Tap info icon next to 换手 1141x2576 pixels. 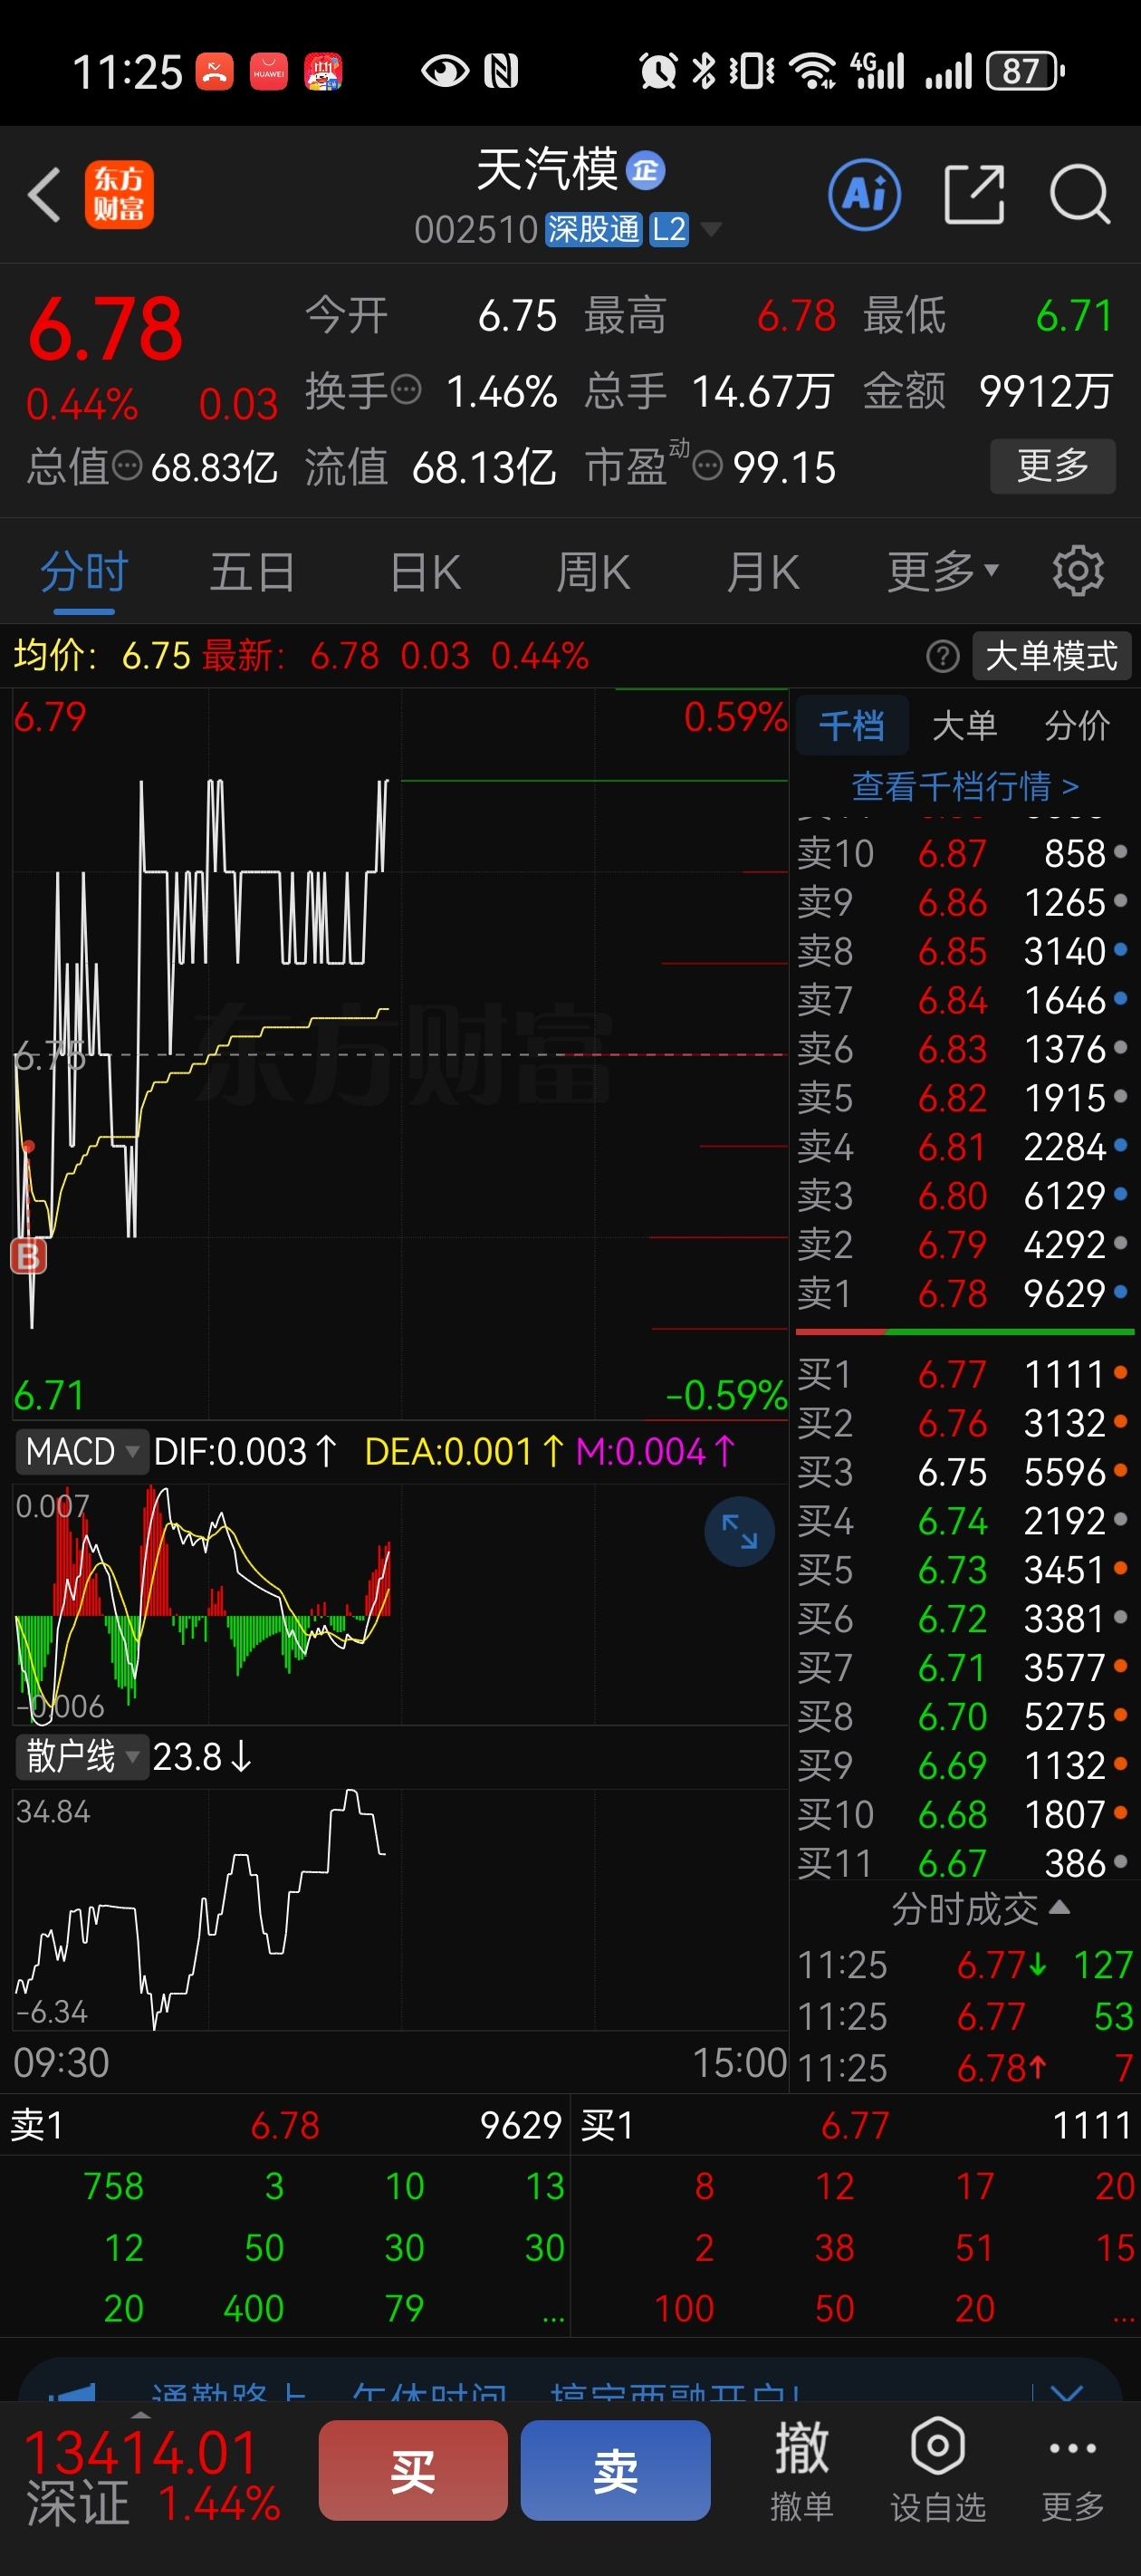pos(406,389)
